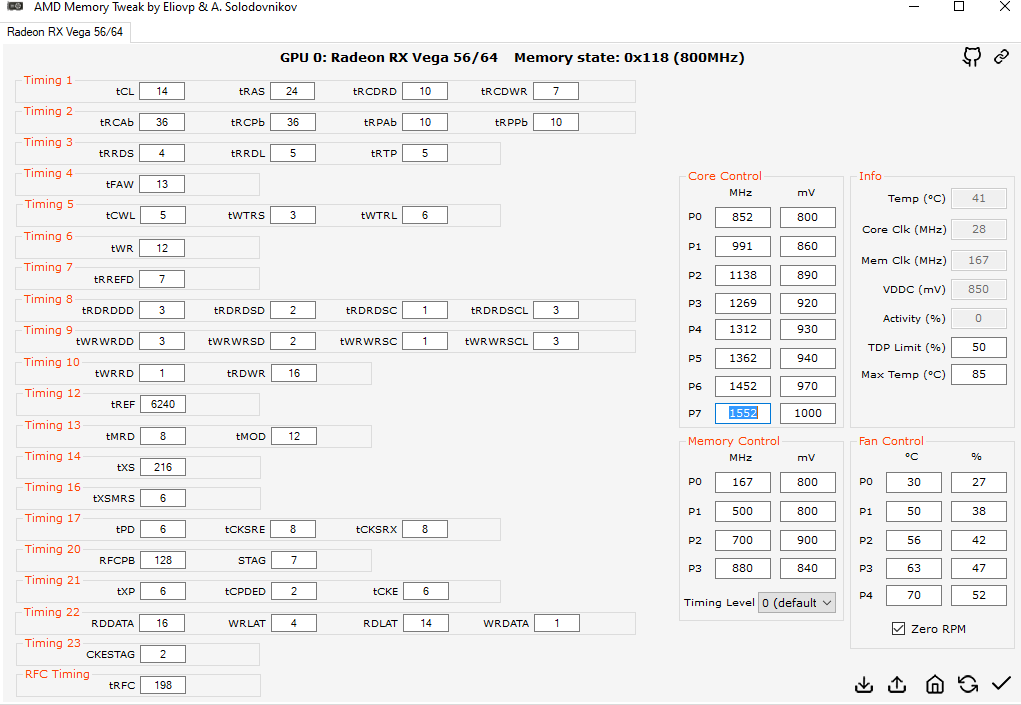Click Memory Control P0 MHz field
The height and width of the screenshot is (705, 1021).
coord(742,482)
